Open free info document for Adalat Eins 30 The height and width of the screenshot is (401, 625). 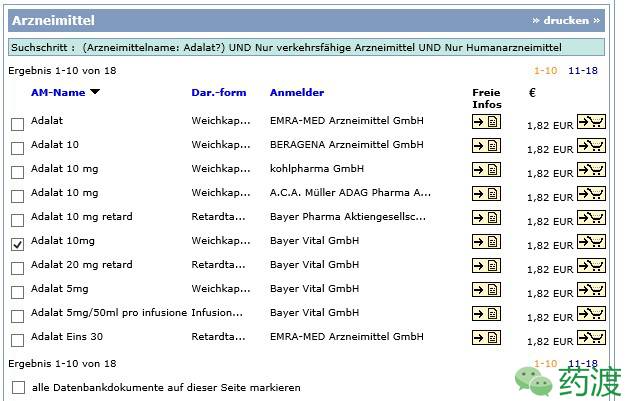click(x=486, y=338)
